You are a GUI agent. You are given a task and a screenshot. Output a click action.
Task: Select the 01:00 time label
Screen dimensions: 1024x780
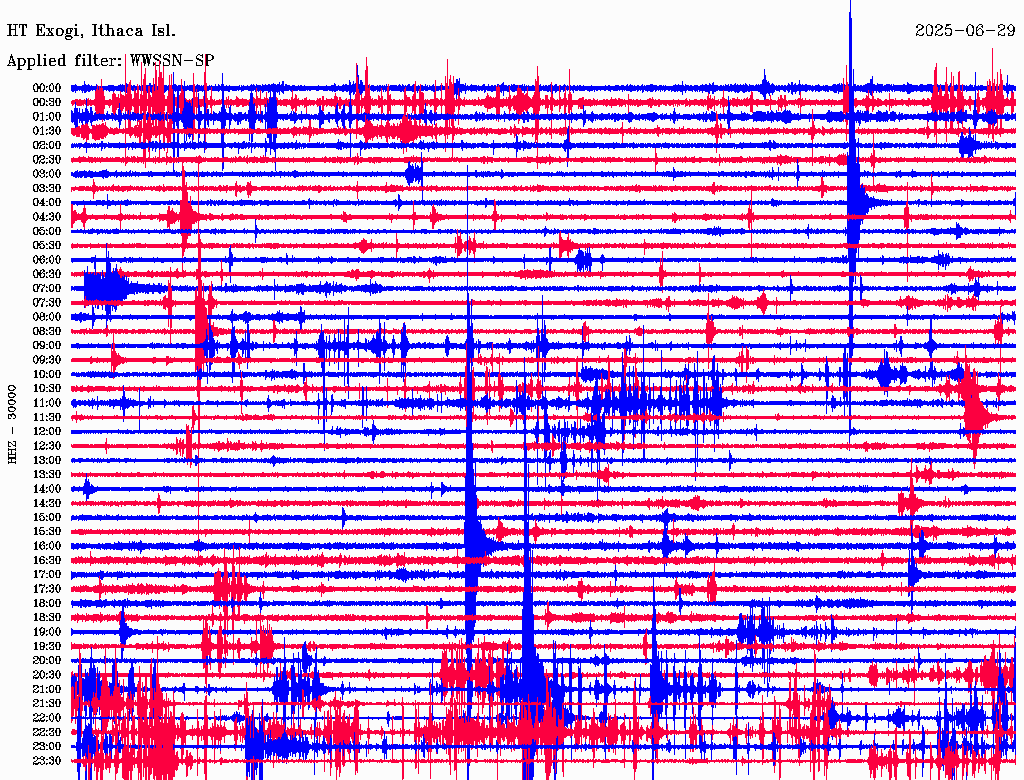[47, 117]
